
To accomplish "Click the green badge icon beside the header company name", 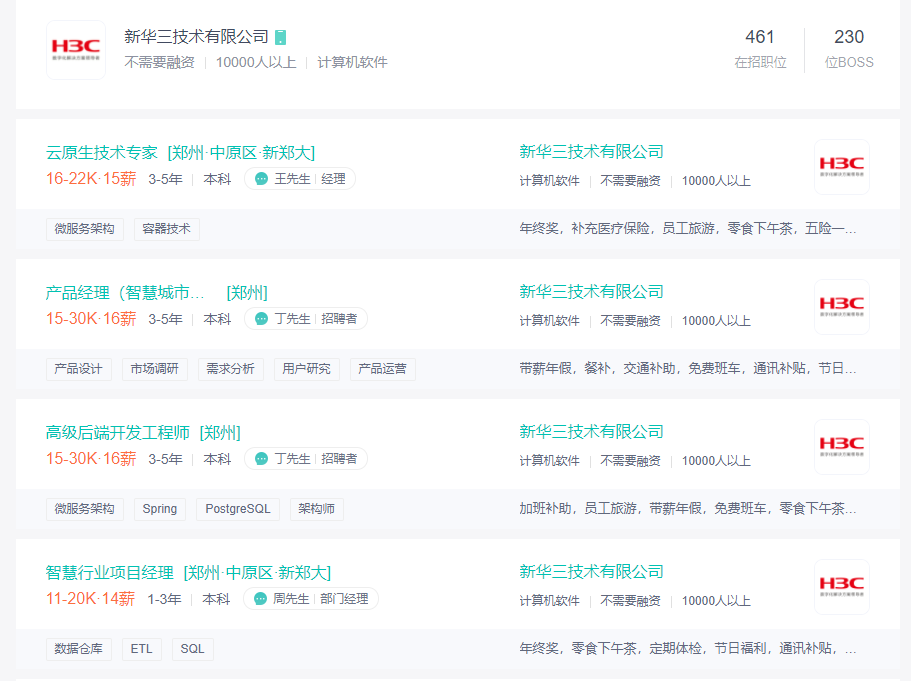I will [281, 37].
